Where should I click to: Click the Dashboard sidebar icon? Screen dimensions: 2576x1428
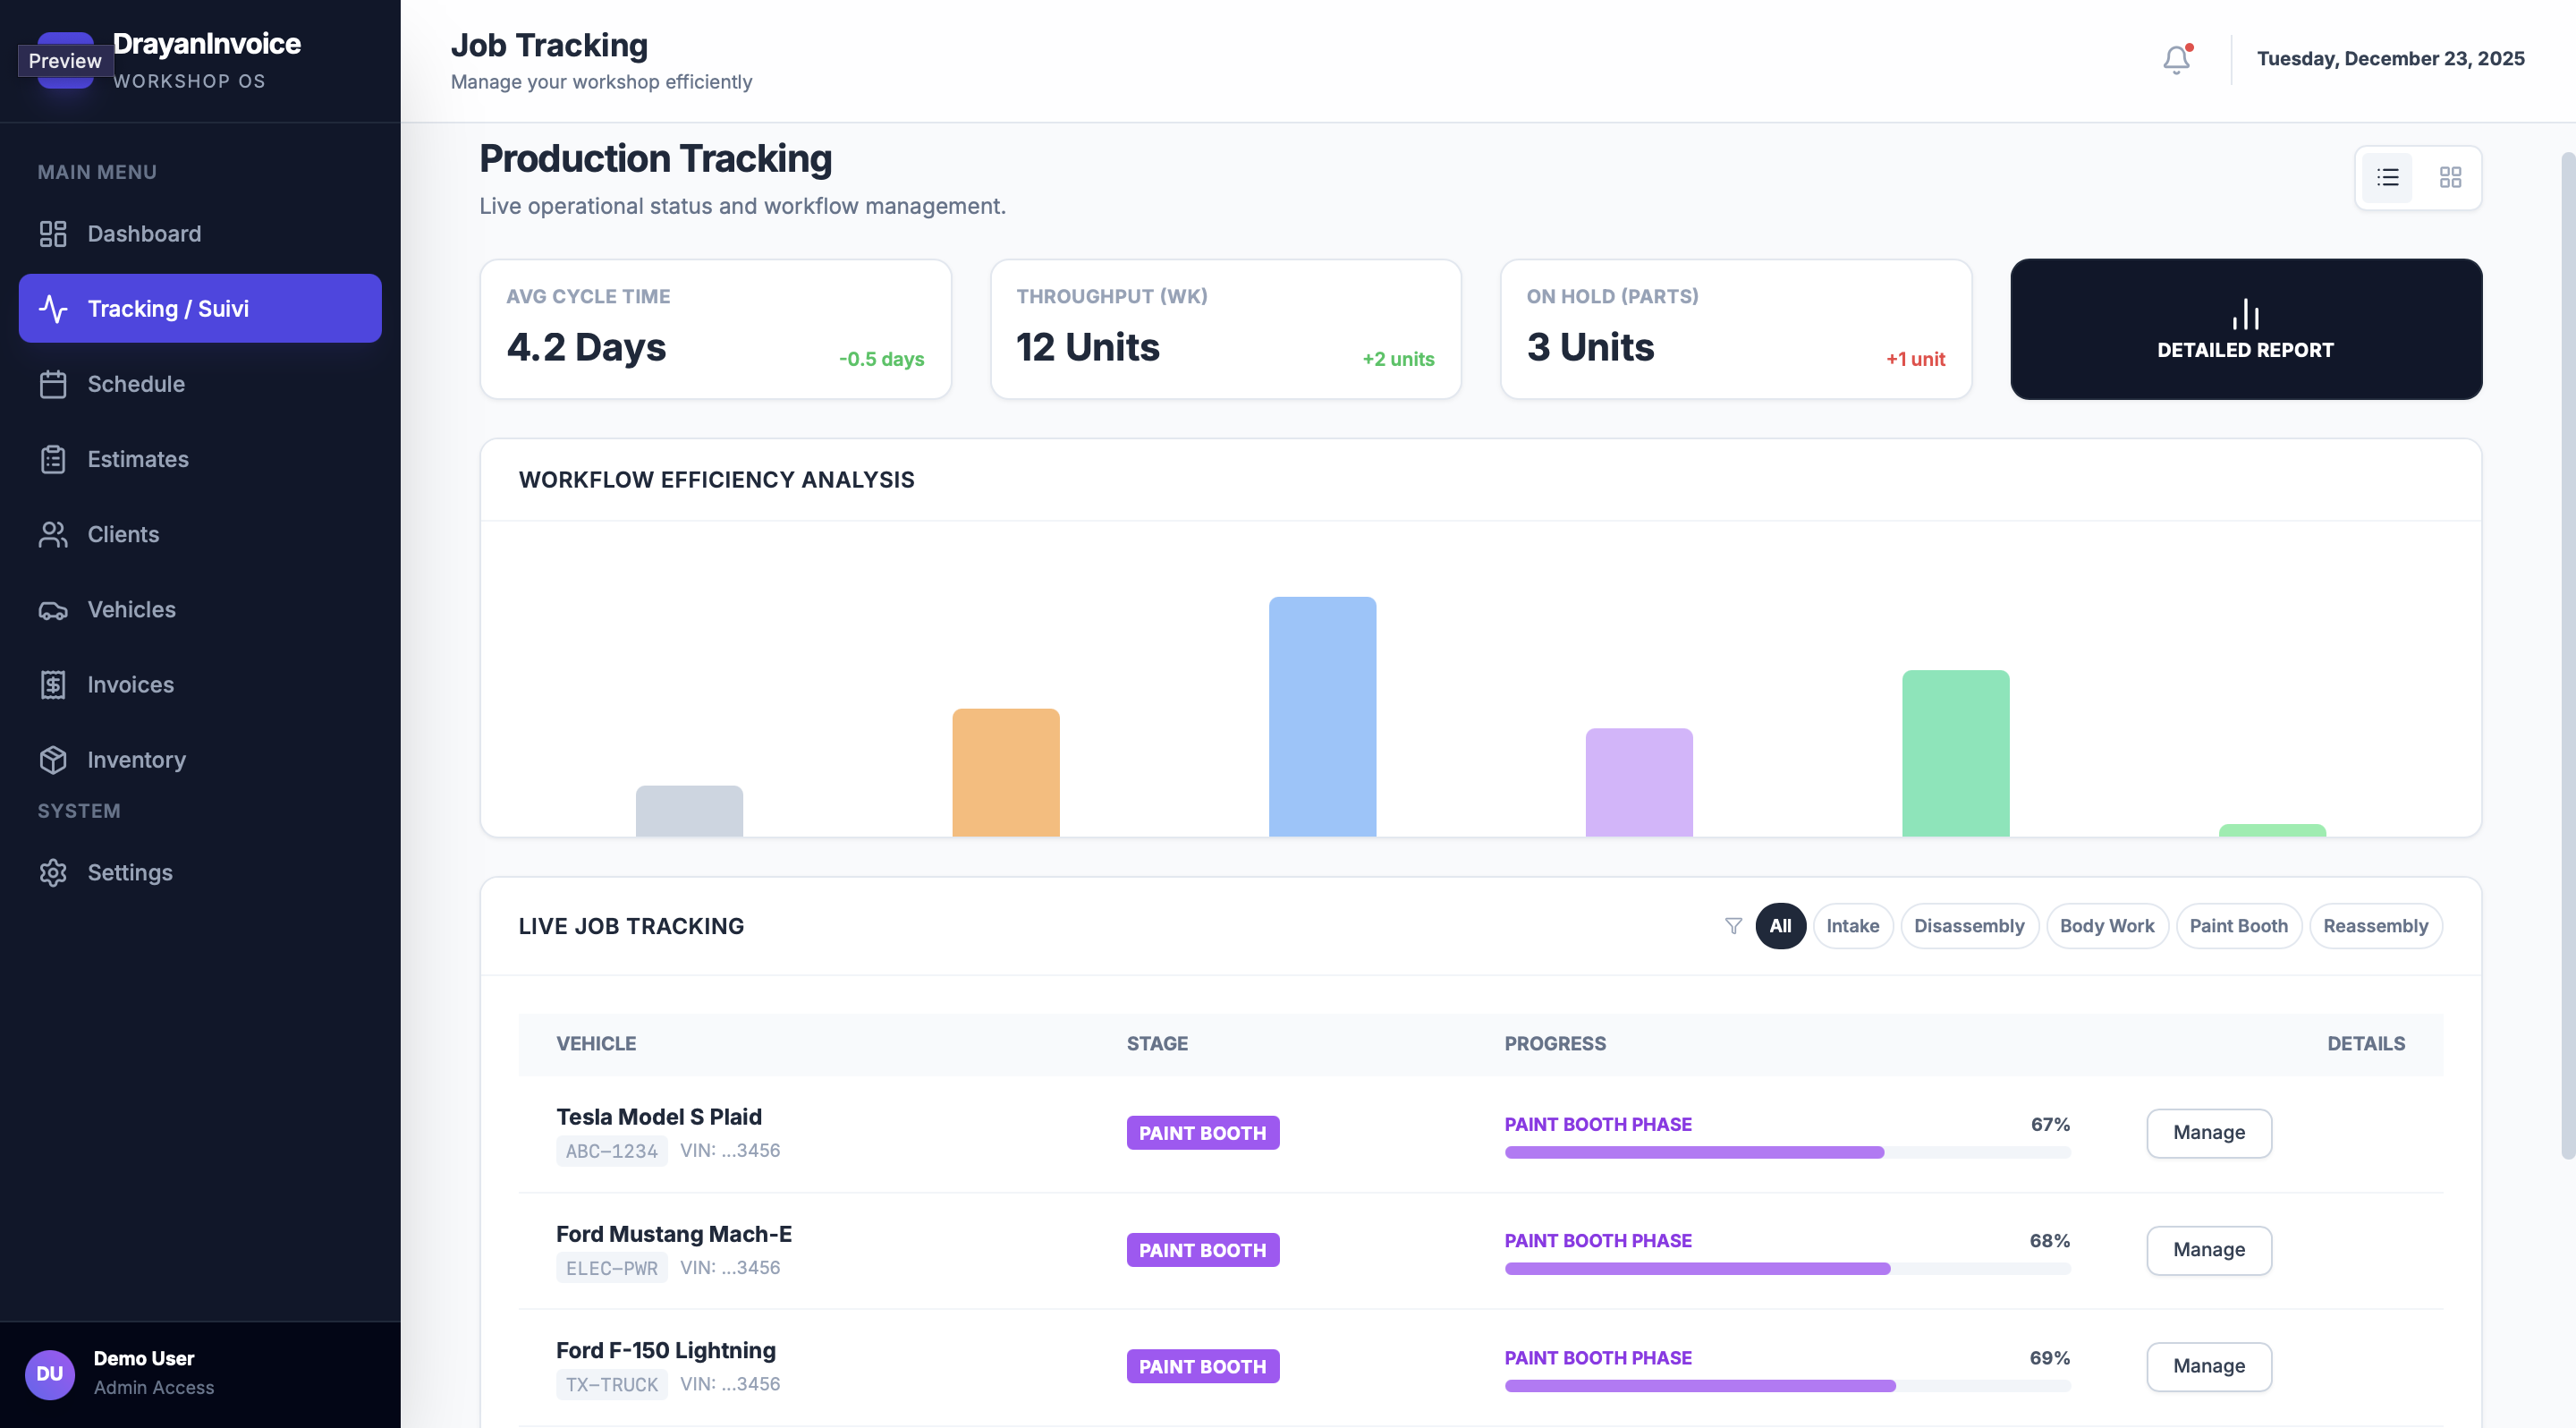(x=53, y=234)
